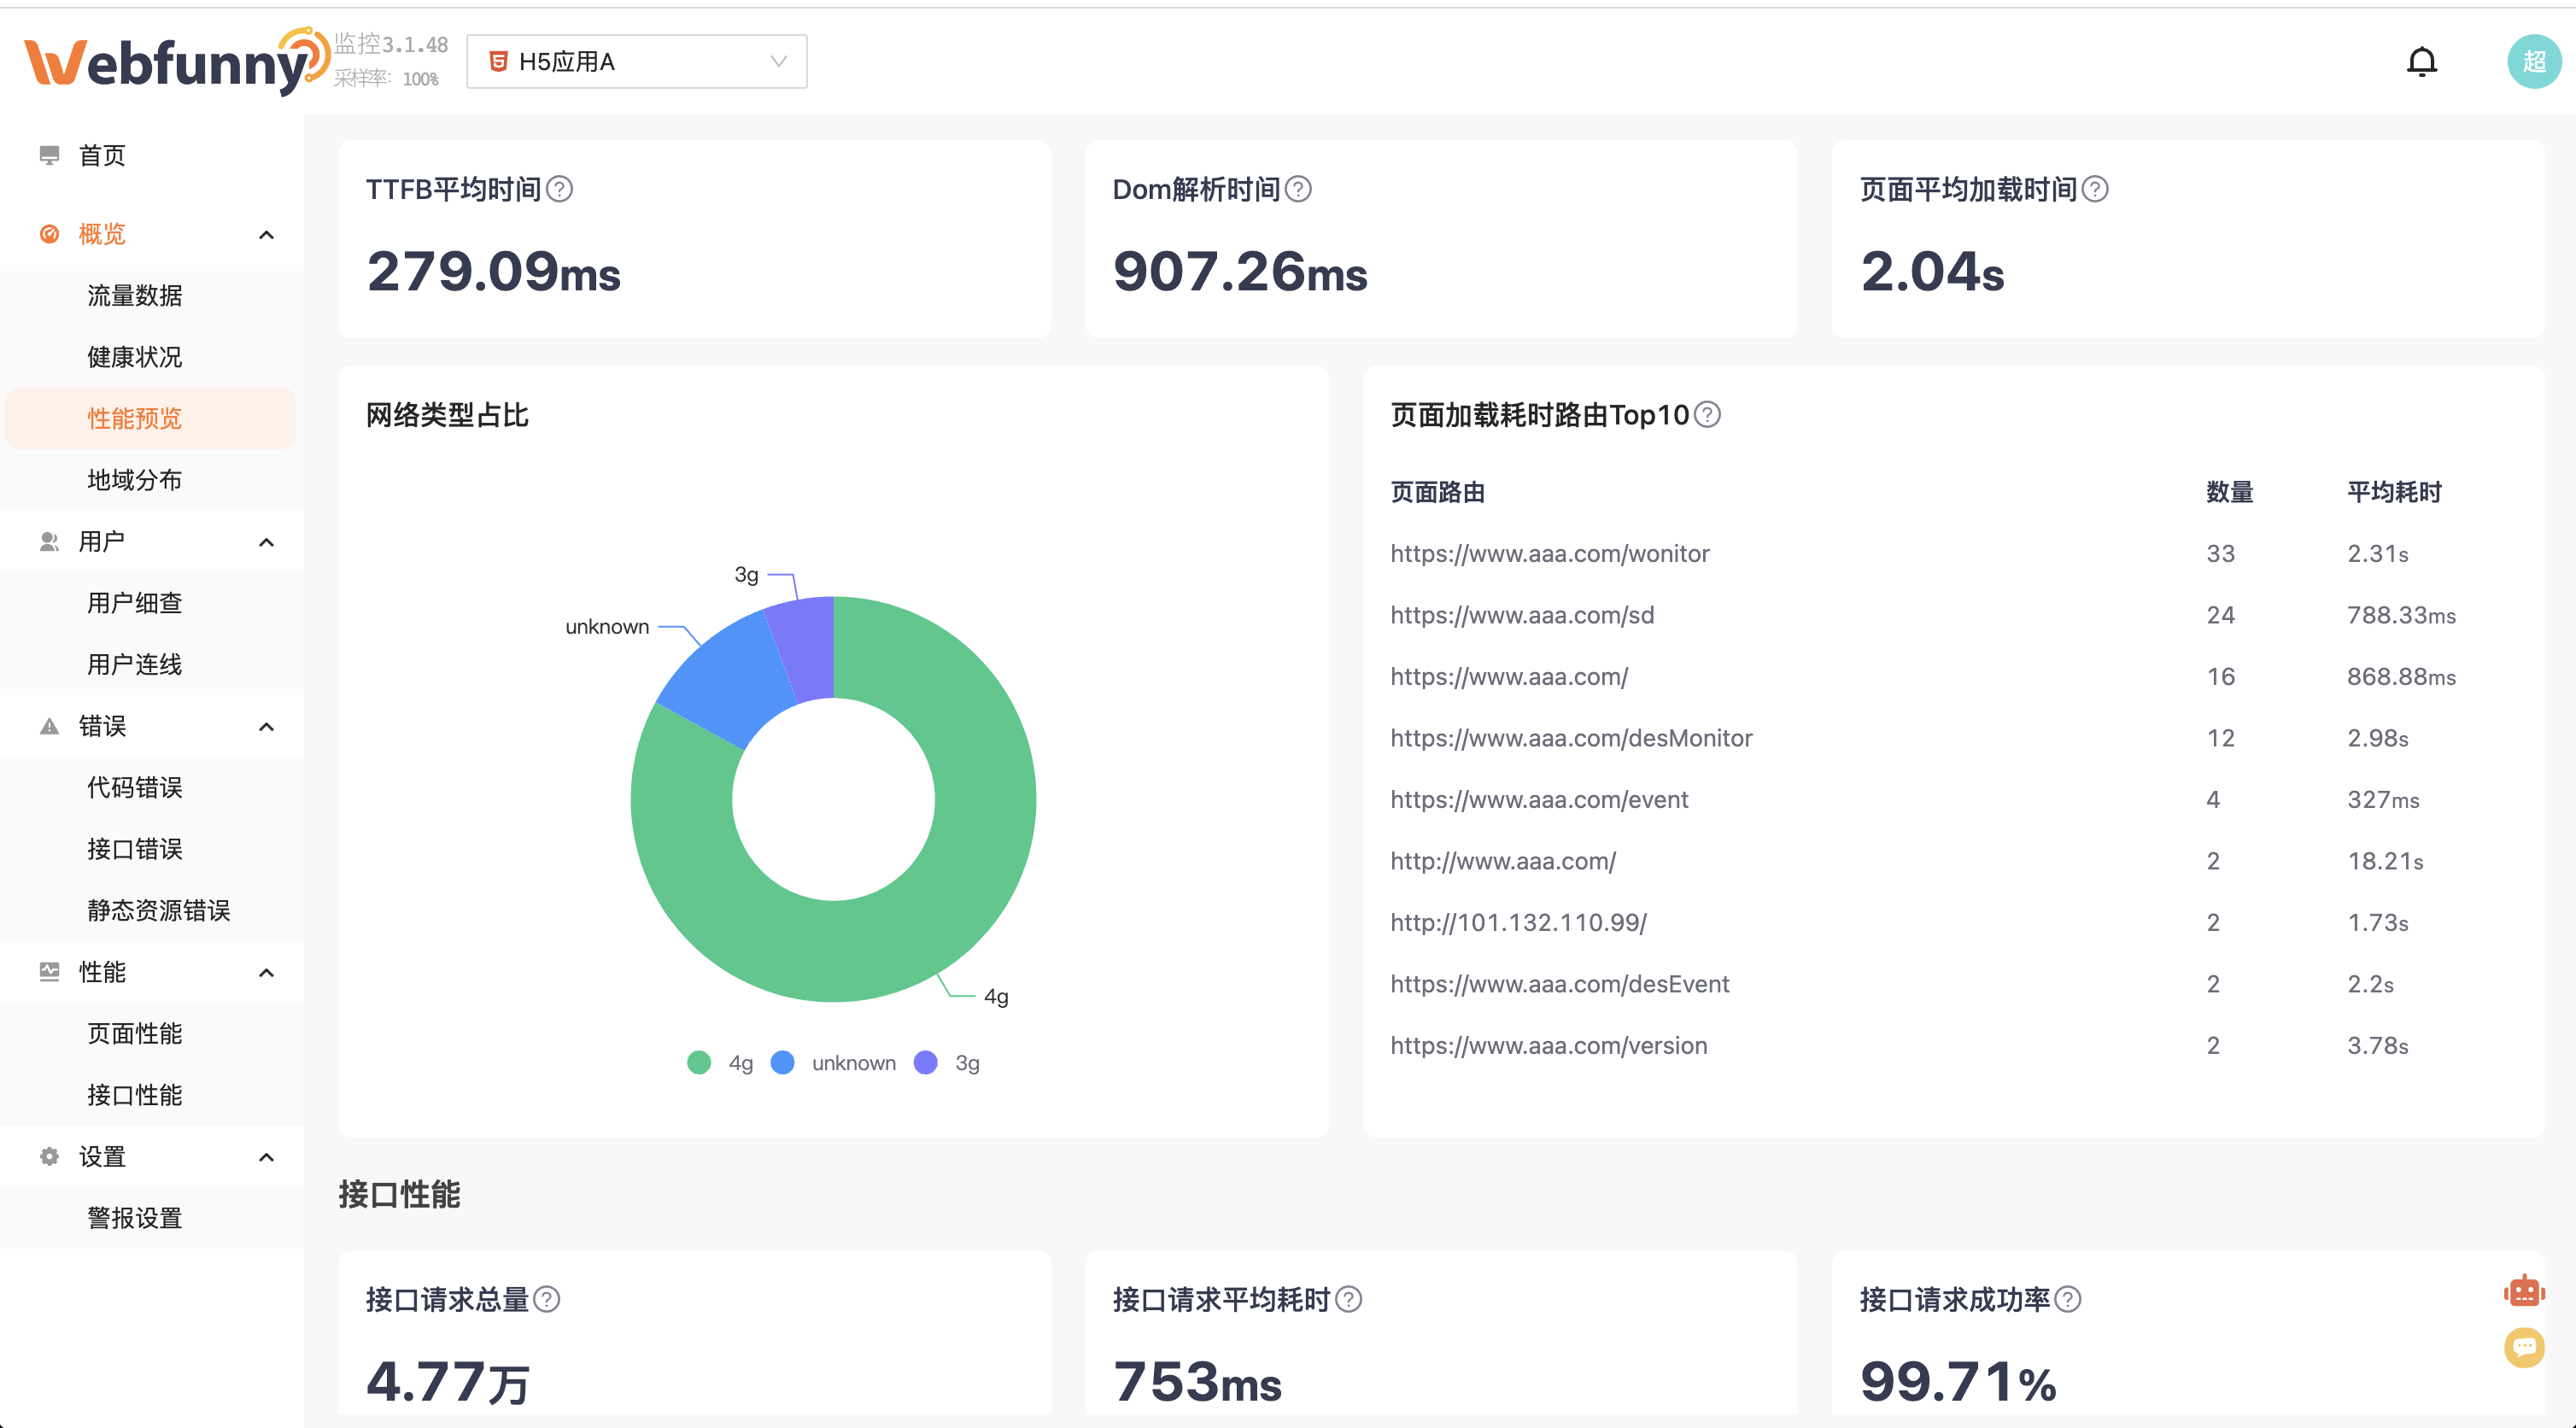
Task: Click the 用户 people icon
Action: [49, 542]
